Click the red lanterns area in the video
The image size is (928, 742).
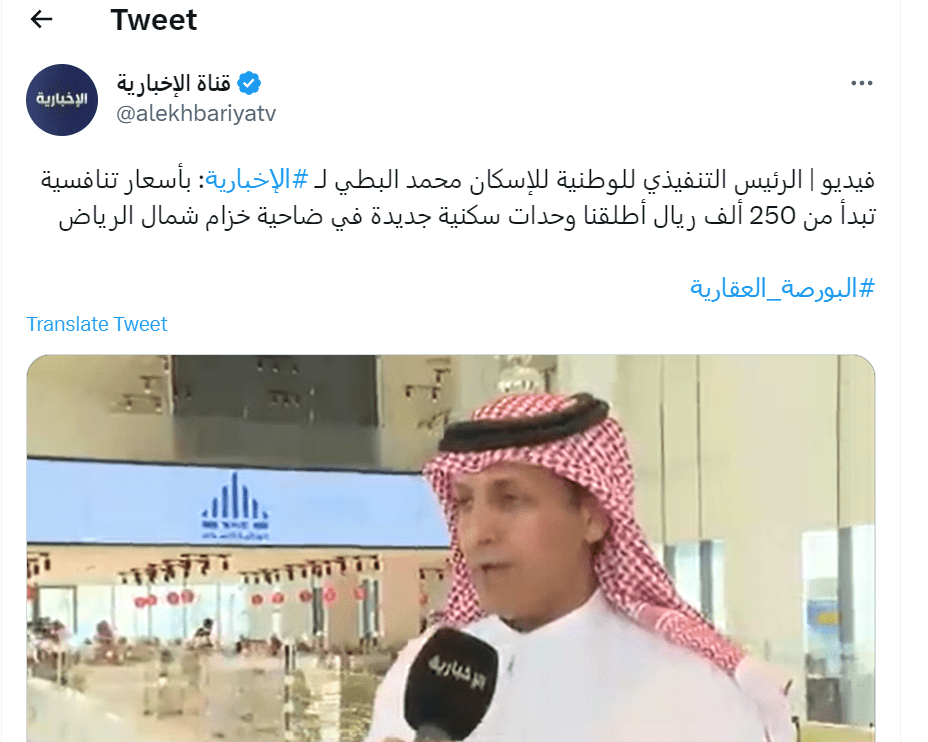(249, 598)
